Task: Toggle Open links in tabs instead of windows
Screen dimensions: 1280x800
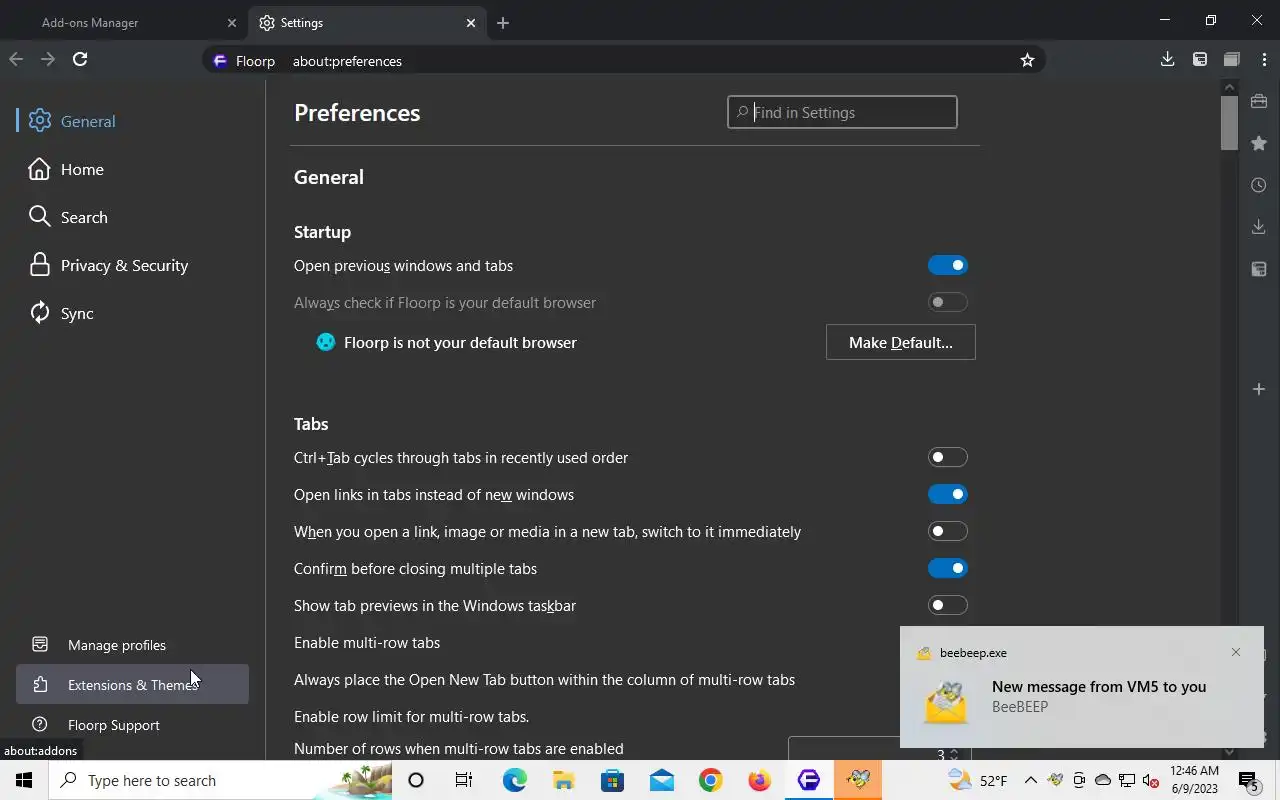Action: pyautogui.click(x=948, y=494)
